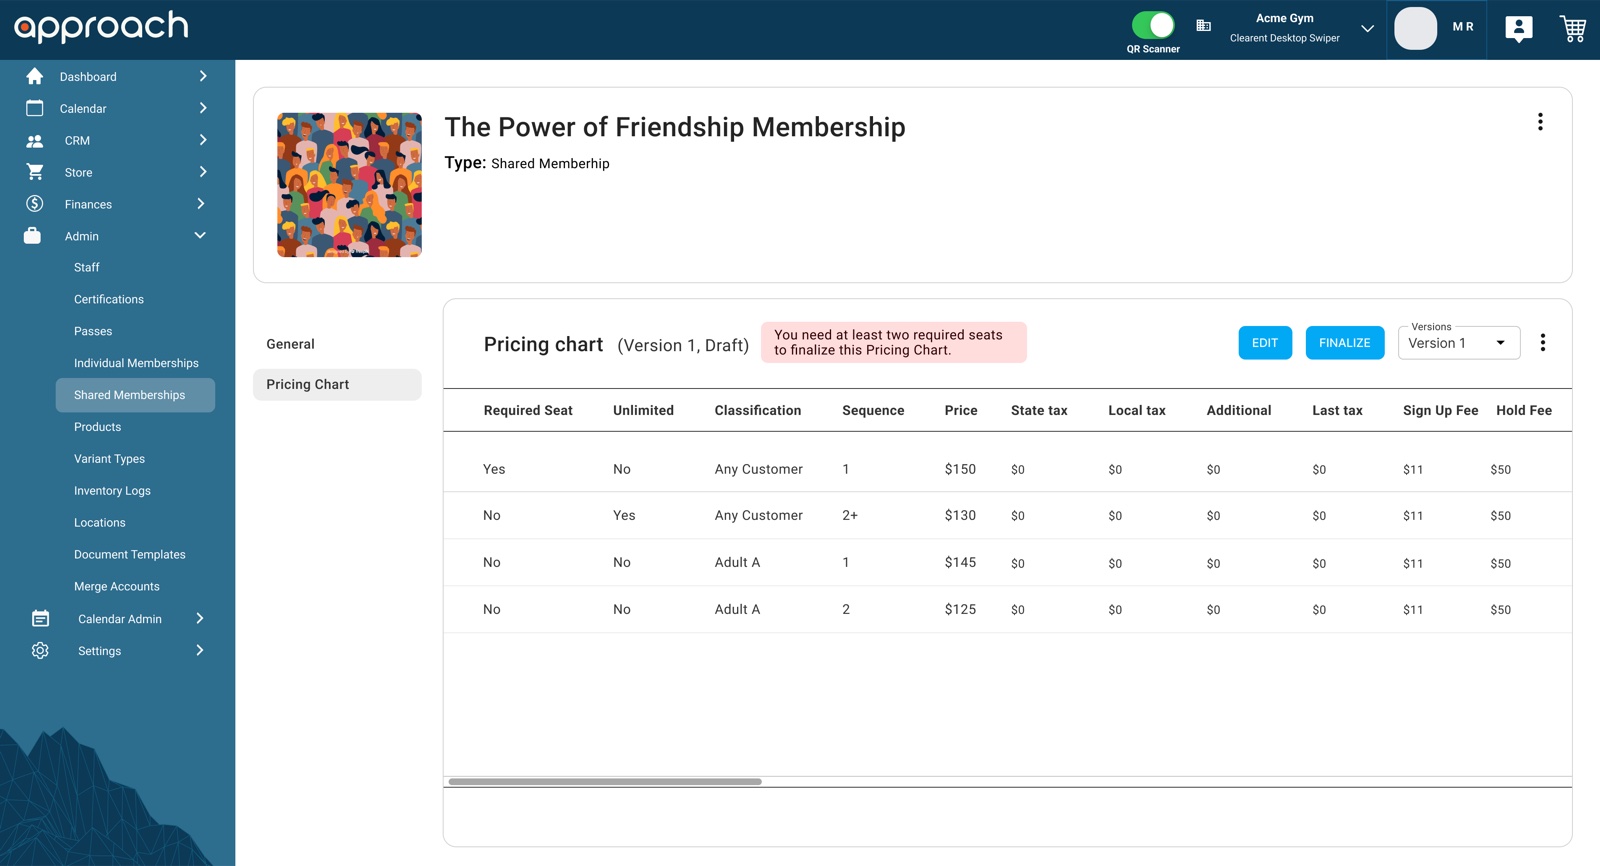Expand the Finances menu chevron
This screenshot has height=866, width=1600.
click(201, 204)
